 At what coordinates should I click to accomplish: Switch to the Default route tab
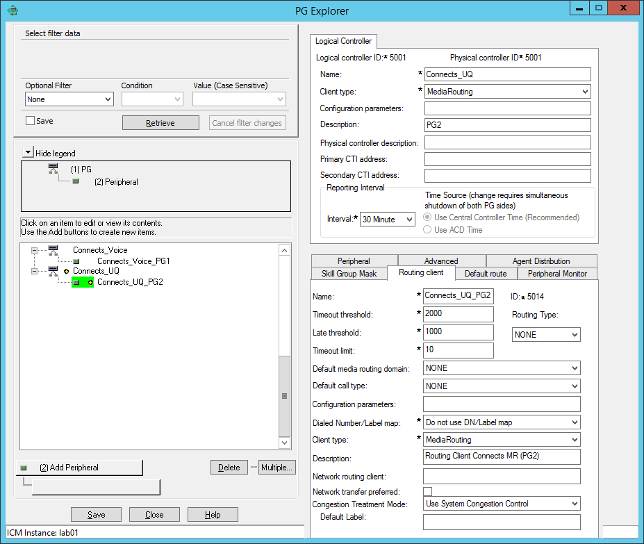pyautogui.click(x=486, y=273)
